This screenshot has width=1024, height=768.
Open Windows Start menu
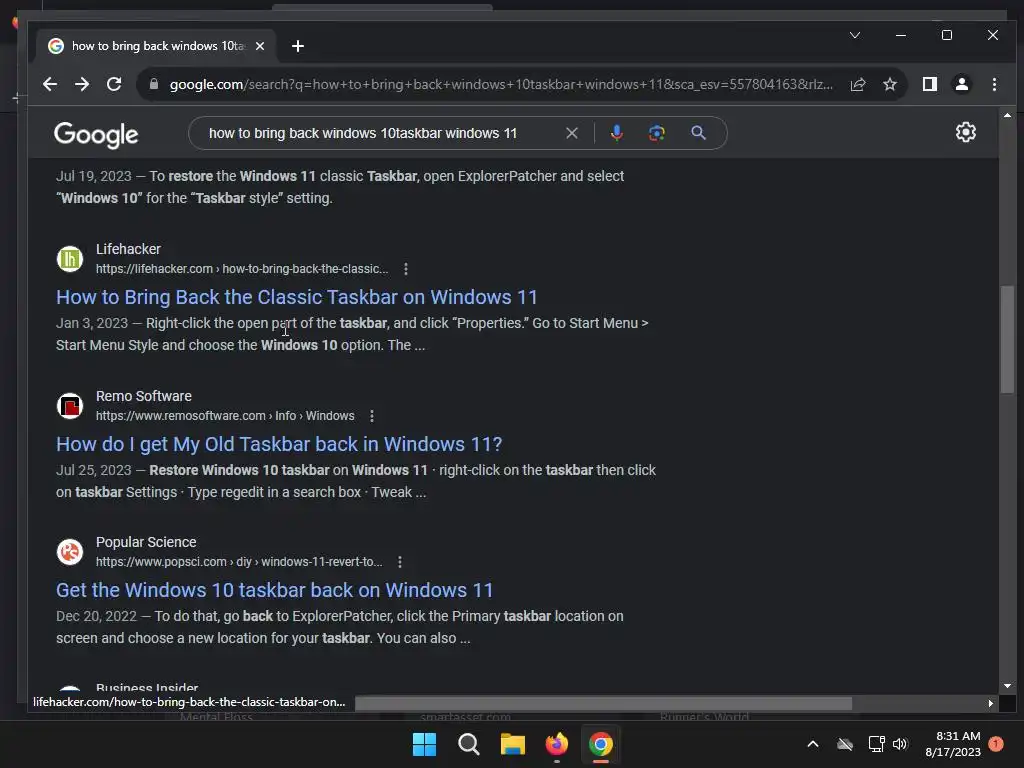pyautogui.click(x=424, y=744)
